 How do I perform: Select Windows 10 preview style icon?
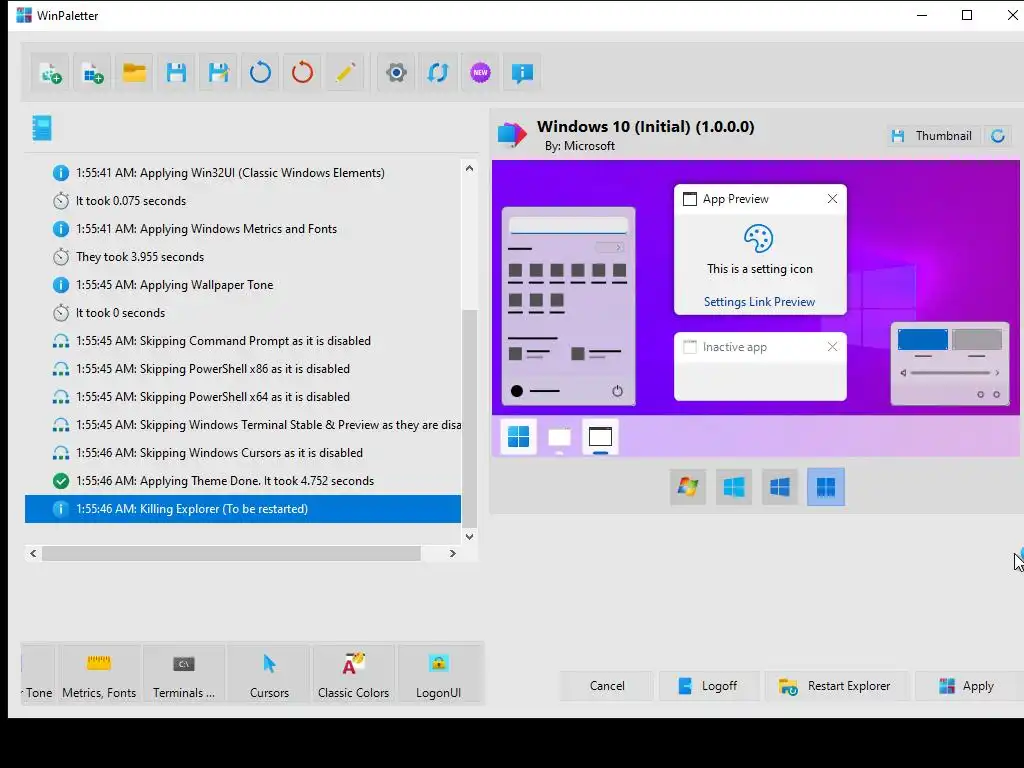point(780,487)
